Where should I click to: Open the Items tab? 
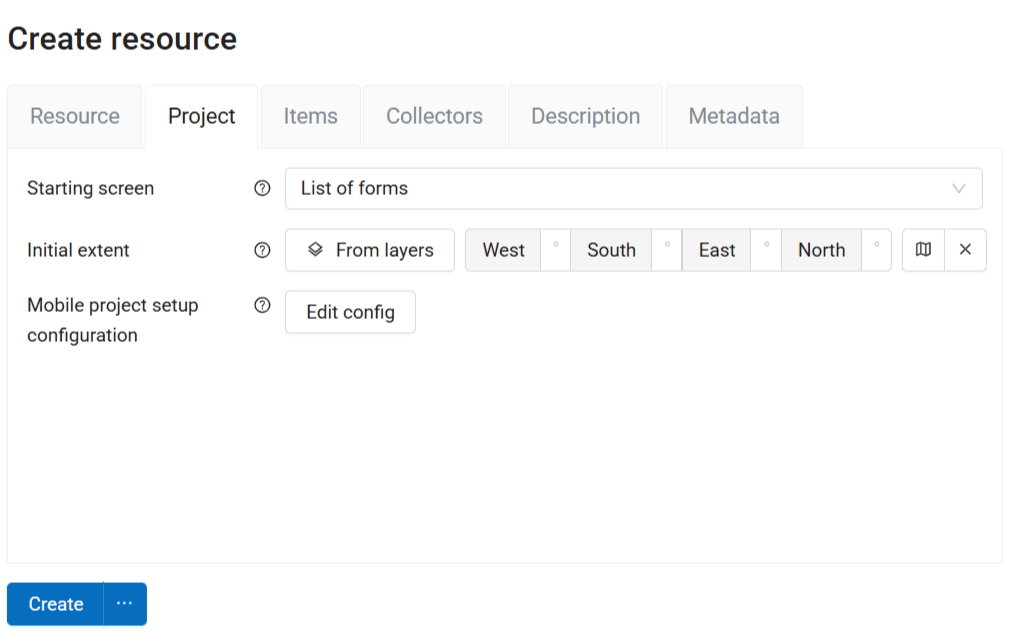310,116
